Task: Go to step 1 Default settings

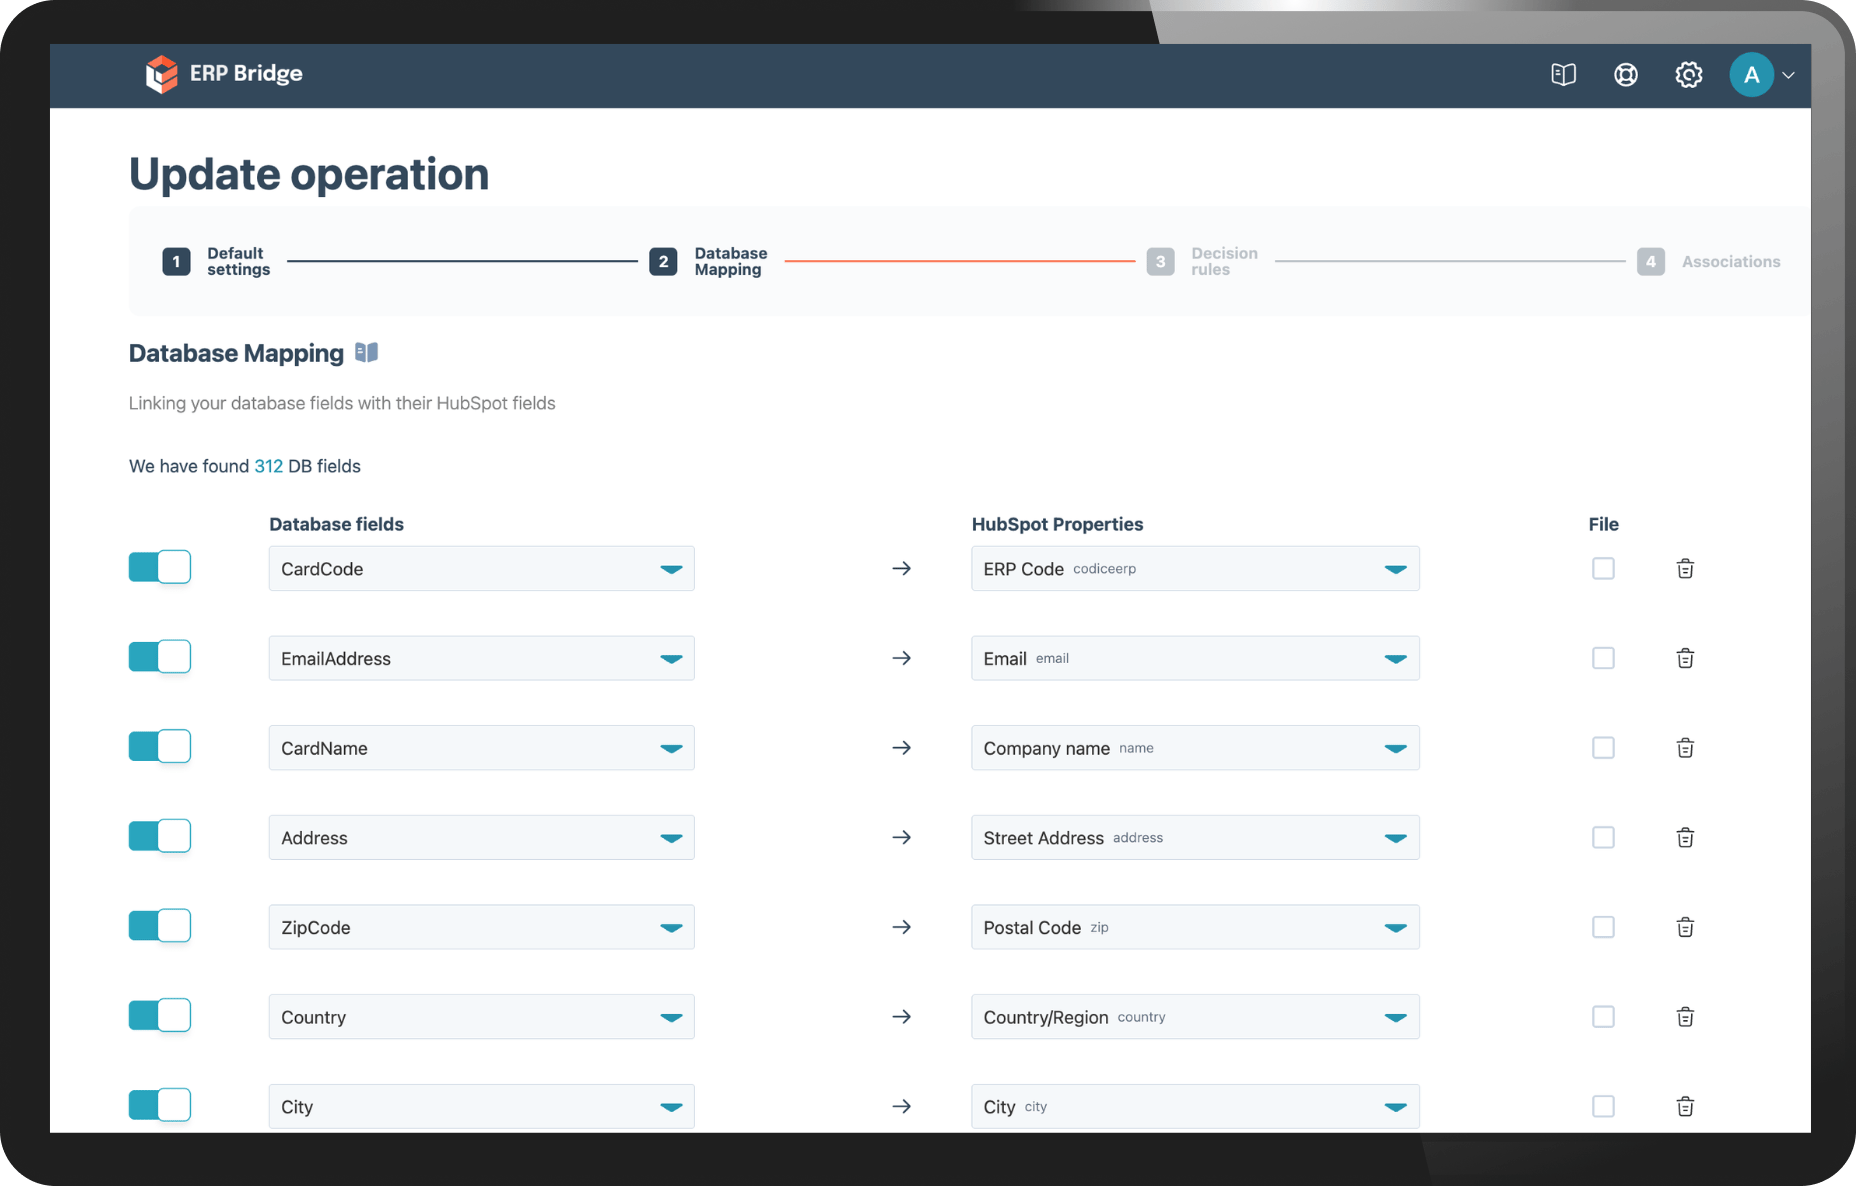Action: pos(217,261)
